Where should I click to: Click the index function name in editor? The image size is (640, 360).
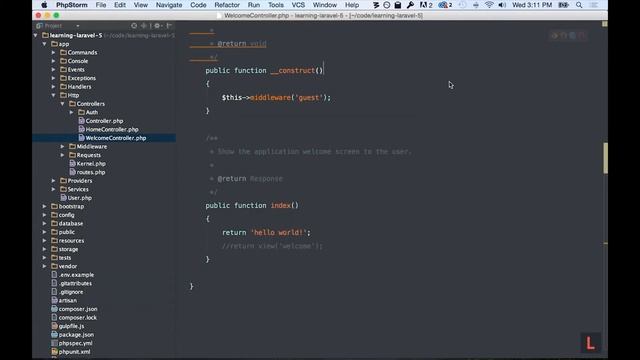[x=280, y=205]
